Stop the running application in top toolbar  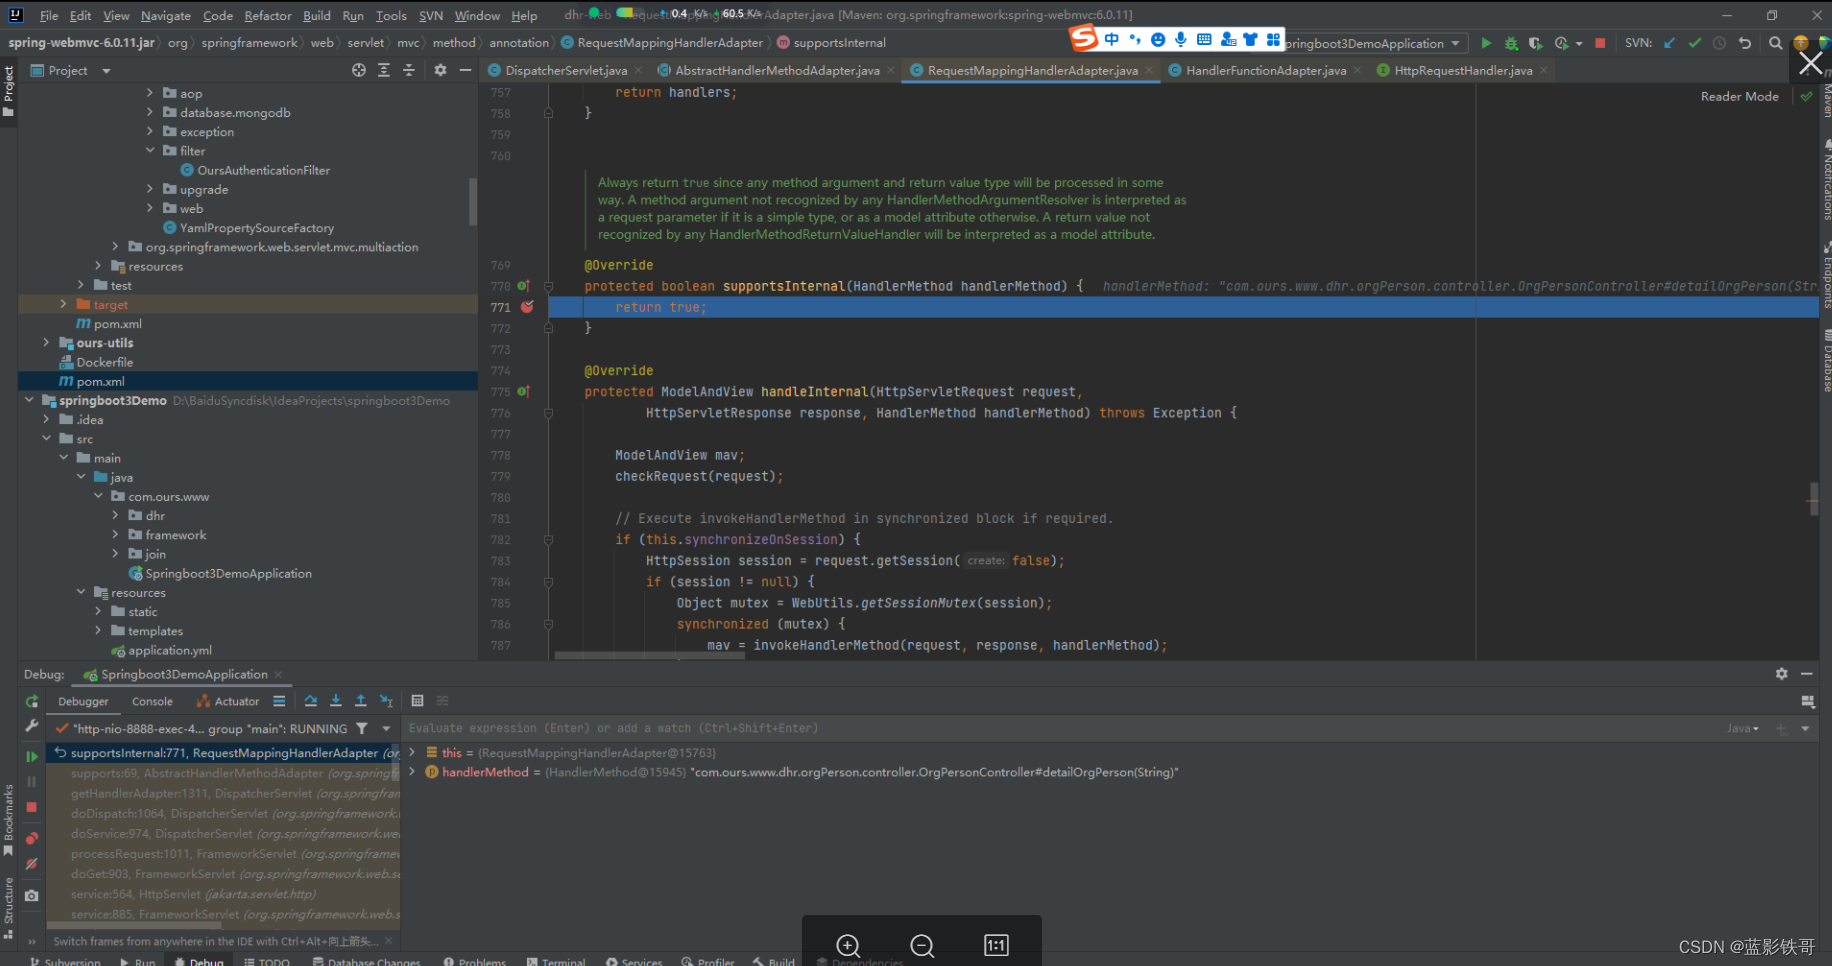click(1600, 43)
